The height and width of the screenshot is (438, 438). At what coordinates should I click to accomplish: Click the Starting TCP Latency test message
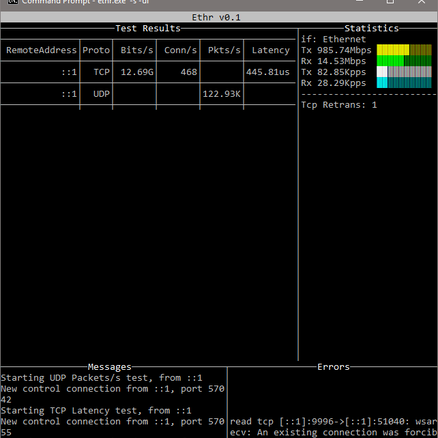96,411
